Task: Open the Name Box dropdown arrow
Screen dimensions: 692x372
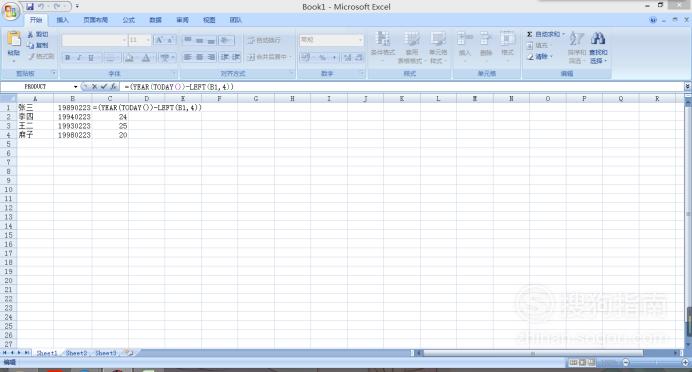Action: (75, 86)
